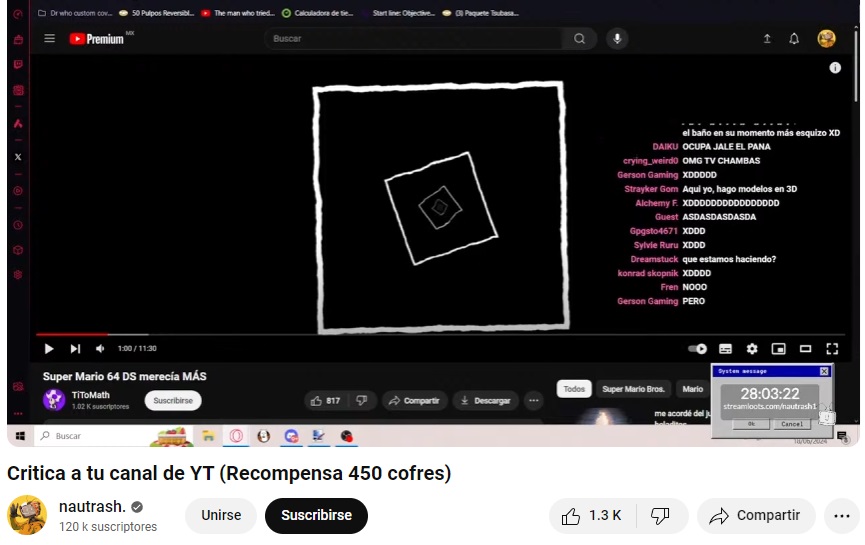
Task: Select the Super Mario Bros. filter chip
Action: [x=633, y=389]
